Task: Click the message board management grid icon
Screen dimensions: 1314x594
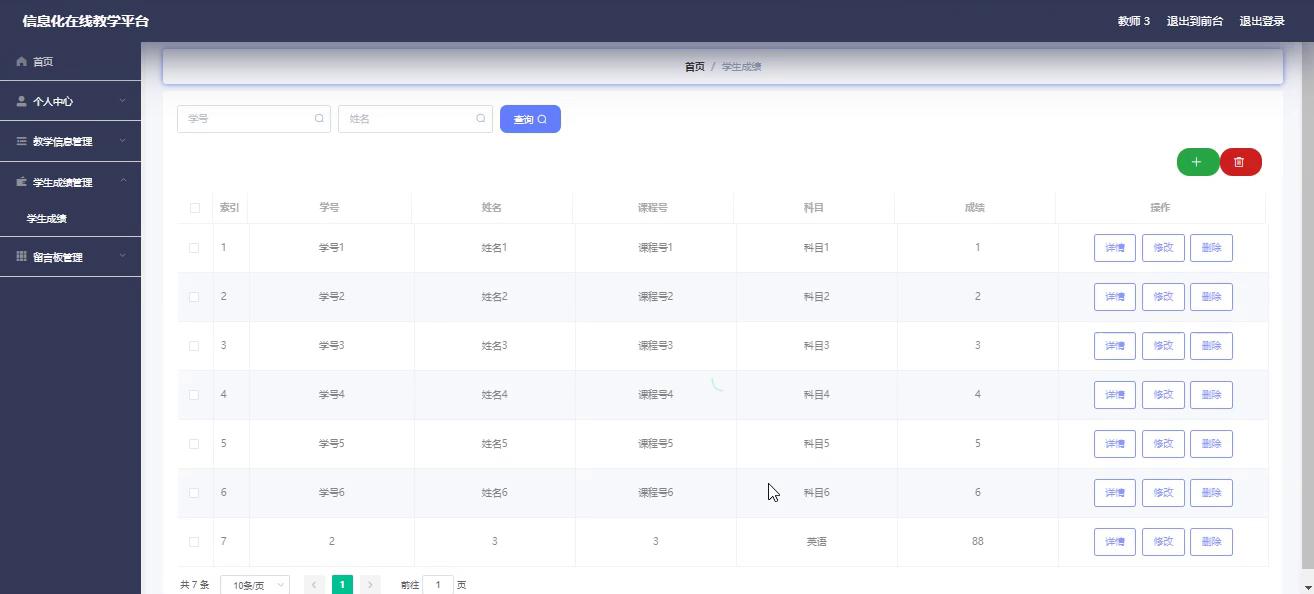Action: 22,257
